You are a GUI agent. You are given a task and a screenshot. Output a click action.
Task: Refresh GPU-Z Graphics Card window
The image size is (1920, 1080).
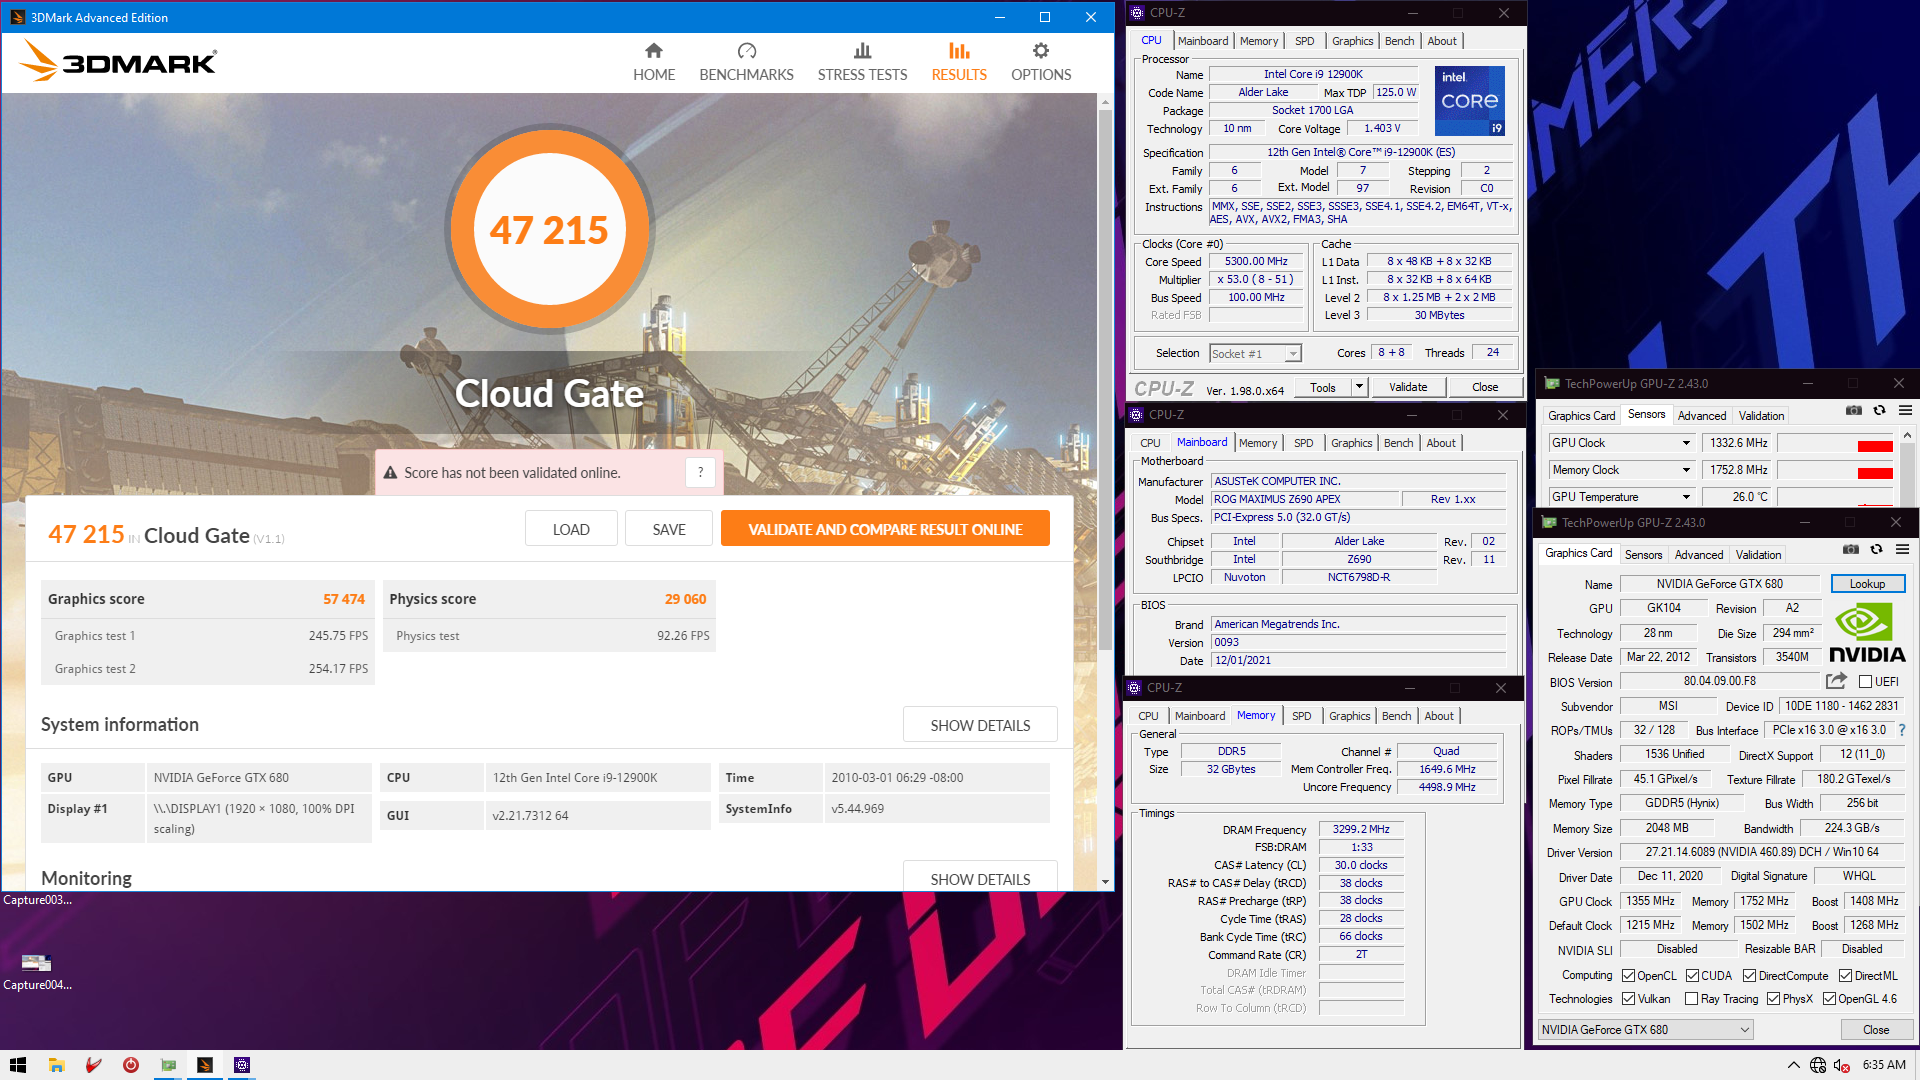tap(1876, 550)
